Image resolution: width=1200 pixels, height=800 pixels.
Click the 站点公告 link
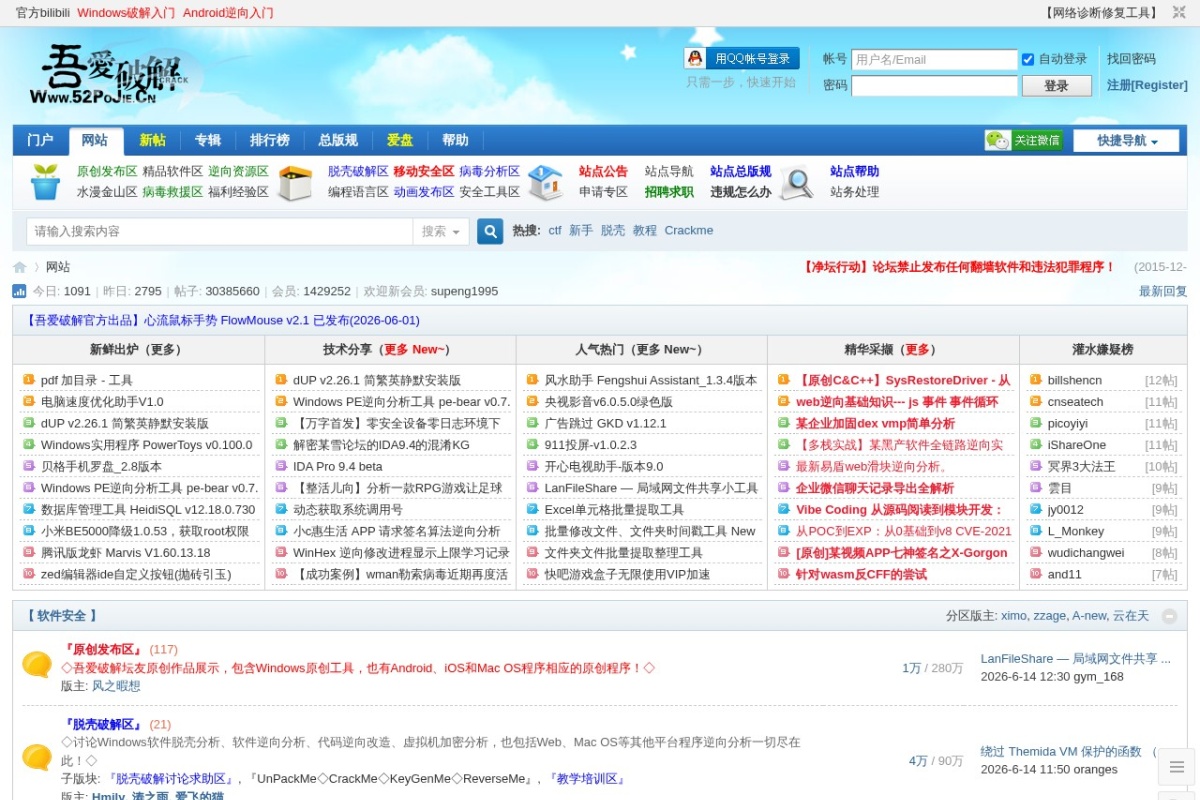click(x=604, y=171)
